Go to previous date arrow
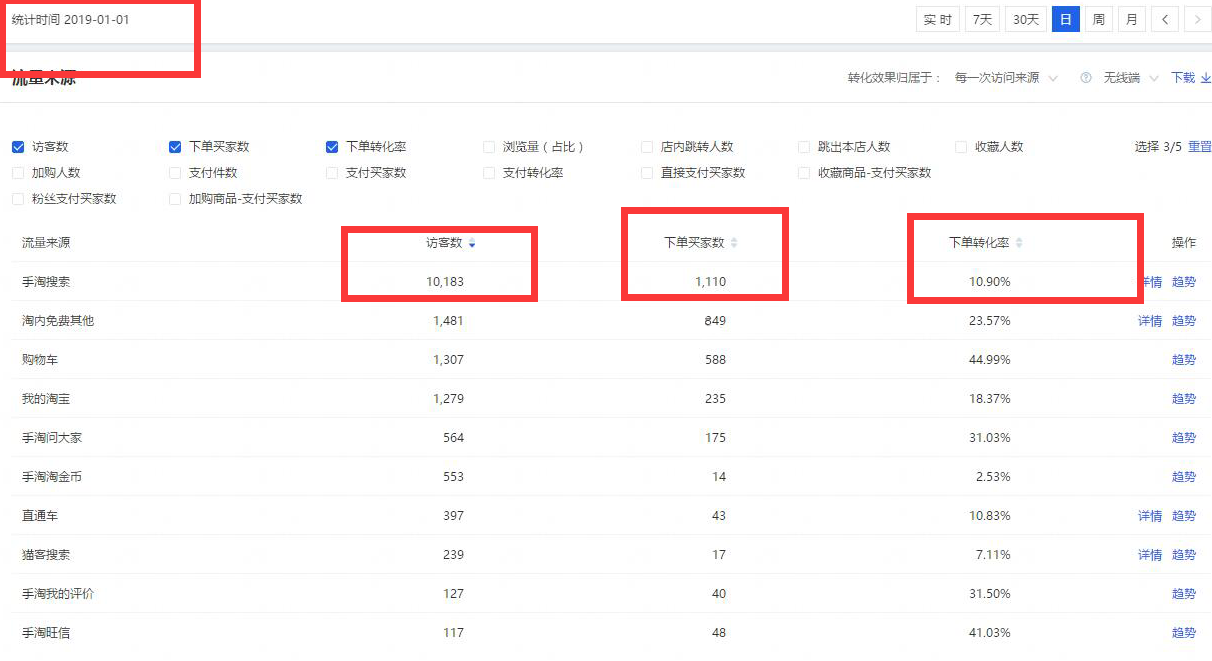1212x661 pixels. coord(1164,19)
